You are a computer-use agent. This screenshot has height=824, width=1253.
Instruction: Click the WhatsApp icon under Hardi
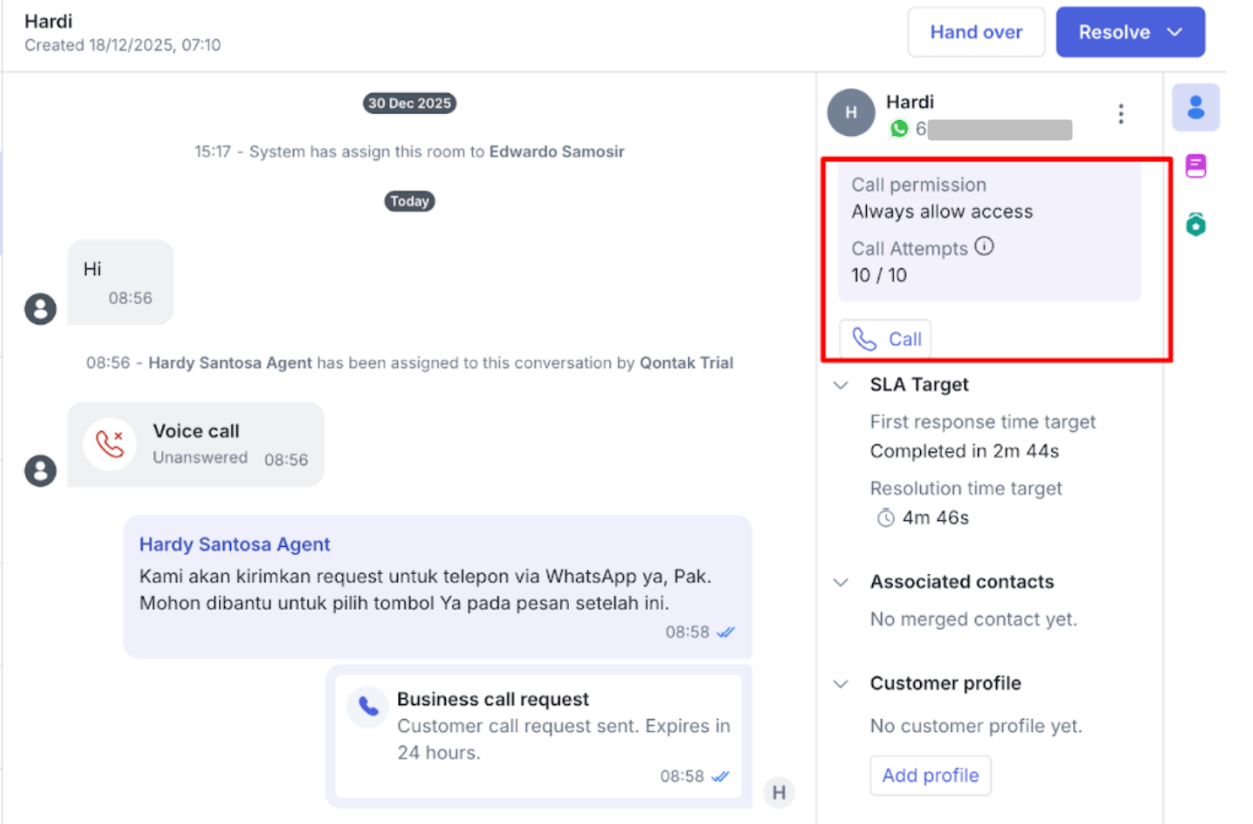(x=899, y=129)
